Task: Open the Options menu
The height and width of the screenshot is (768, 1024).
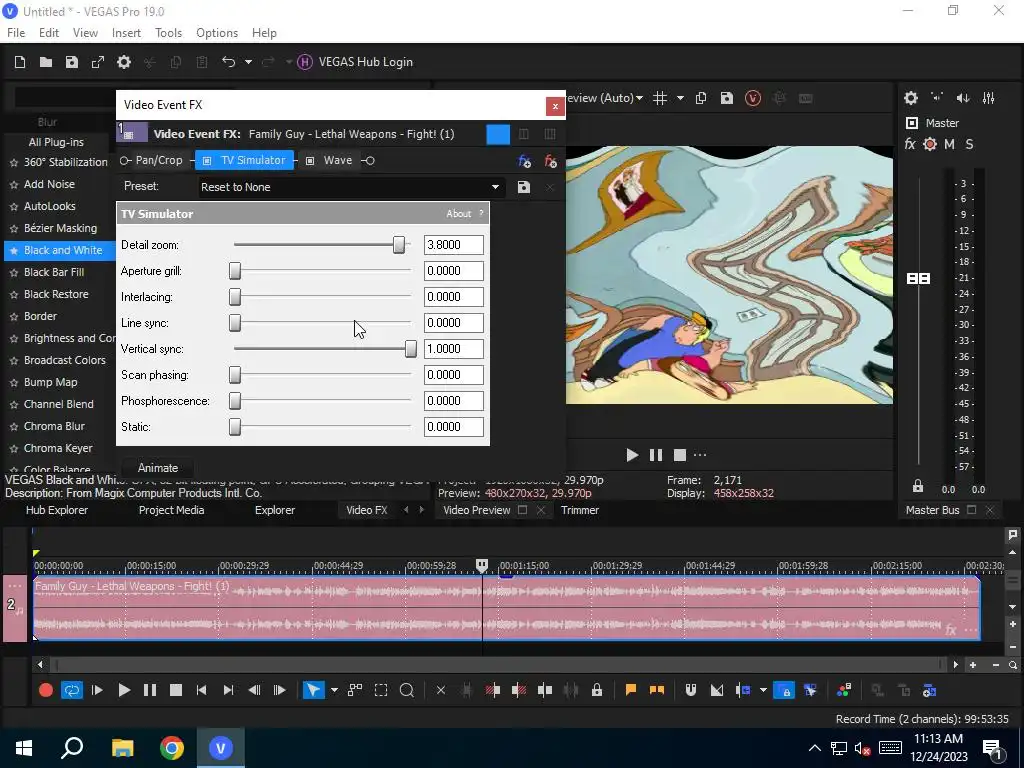Action: (x=217, y=33)
